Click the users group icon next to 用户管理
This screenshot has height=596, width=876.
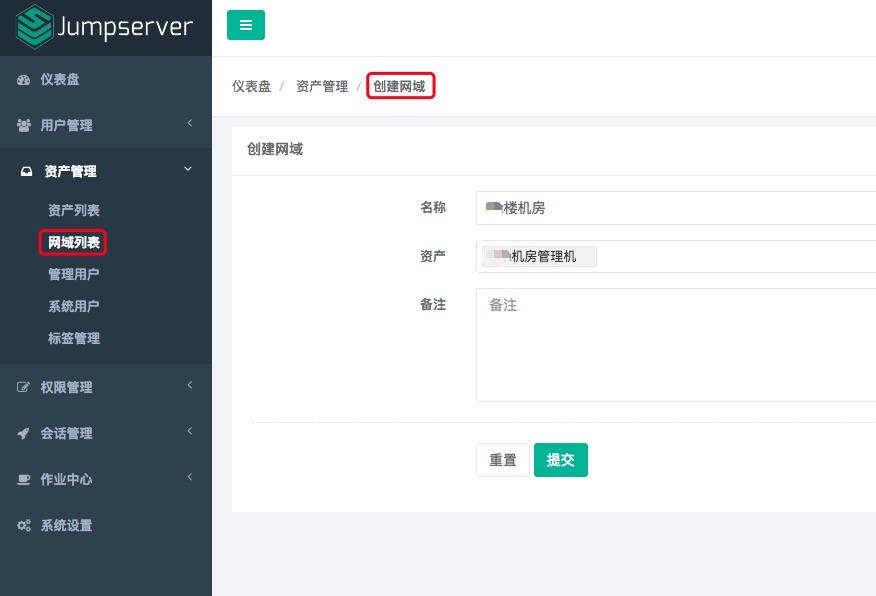[23, 125]
